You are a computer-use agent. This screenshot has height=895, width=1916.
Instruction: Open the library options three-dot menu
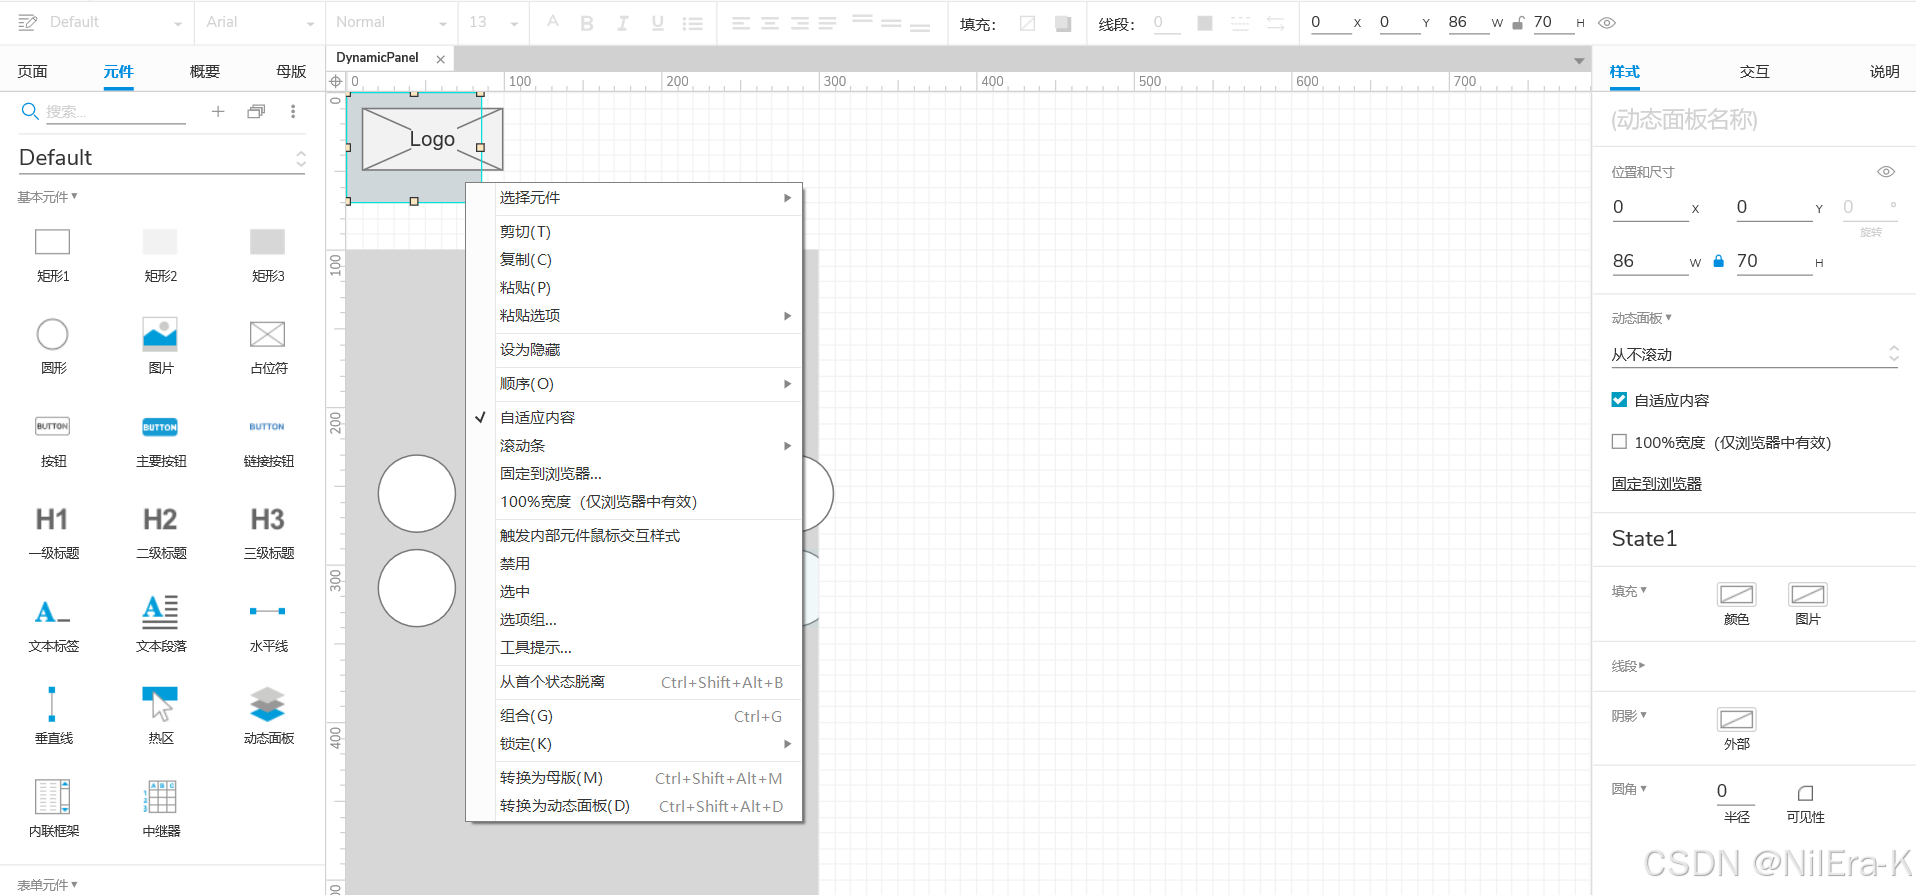(x=293, y=111)
